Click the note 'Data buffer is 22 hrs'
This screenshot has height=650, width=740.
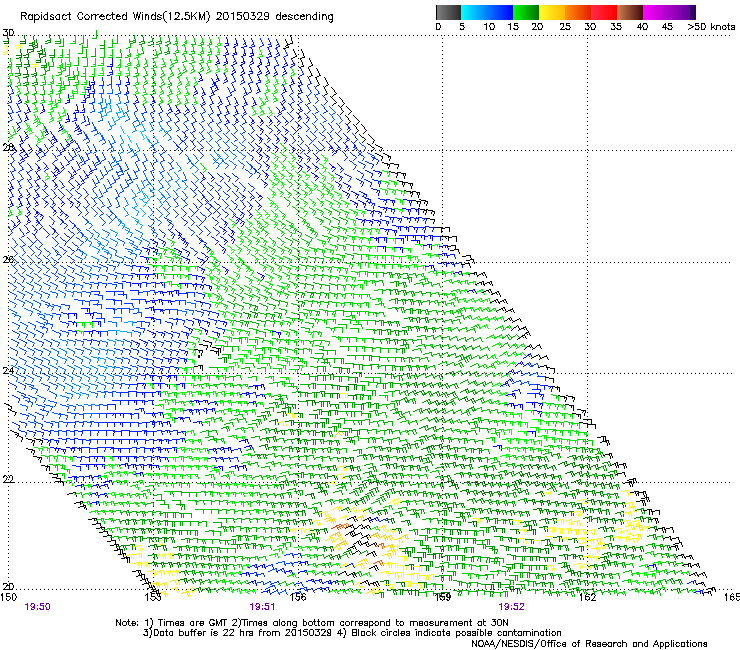pyautogui.click(x=202, y=633)
